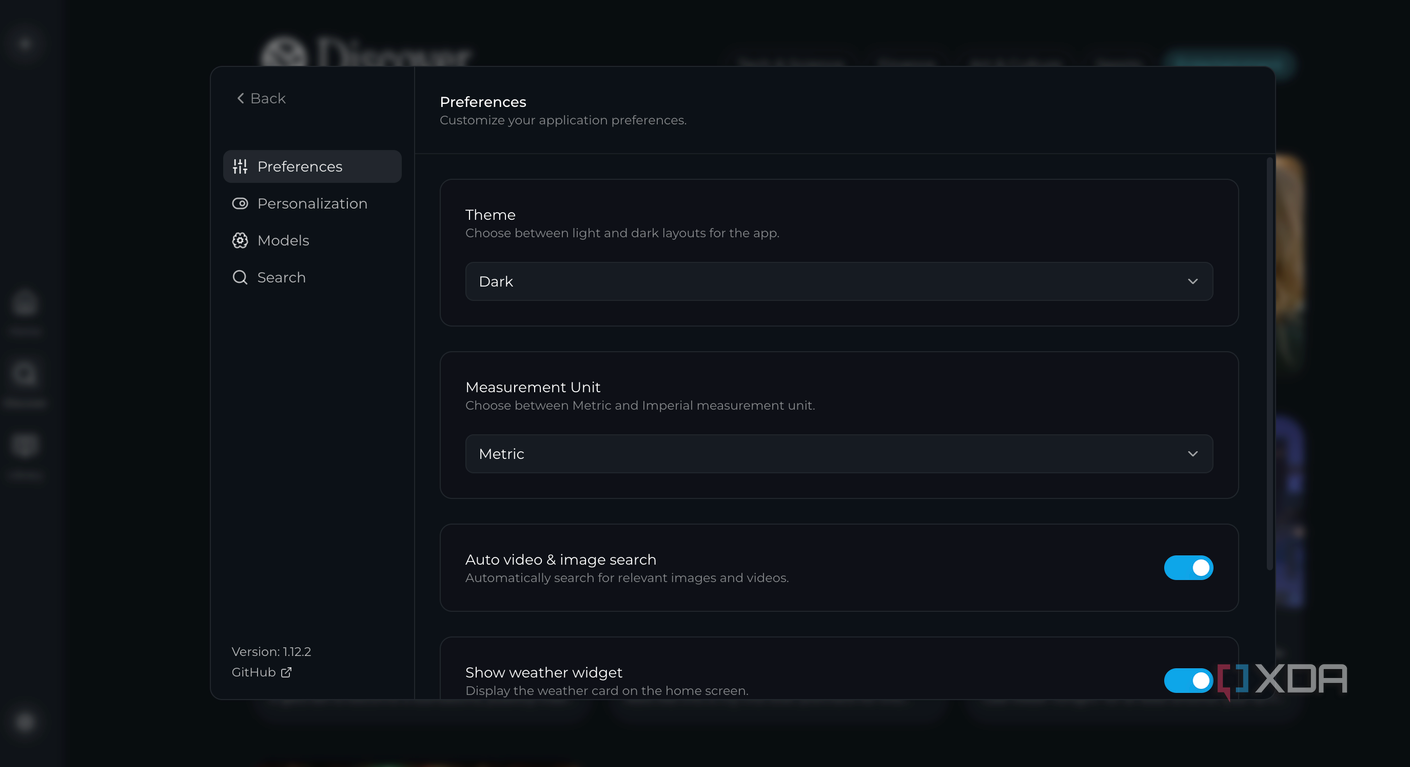Click the blurred Discover icon in left rail
1410x767 pixels.
tap(25, 375)
